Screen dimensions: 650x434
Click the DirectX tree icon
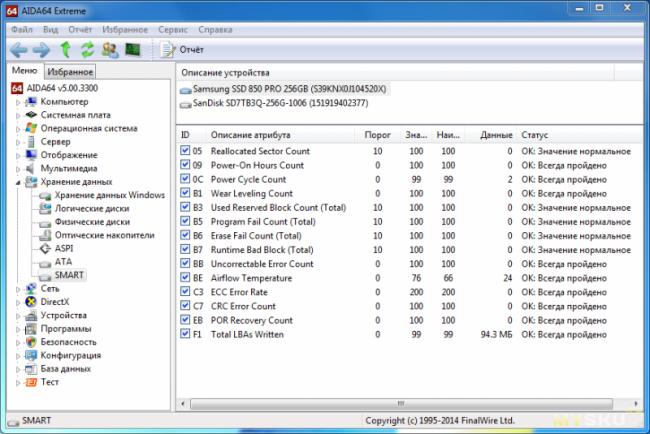pyautogui.click(x=31, y=302)
